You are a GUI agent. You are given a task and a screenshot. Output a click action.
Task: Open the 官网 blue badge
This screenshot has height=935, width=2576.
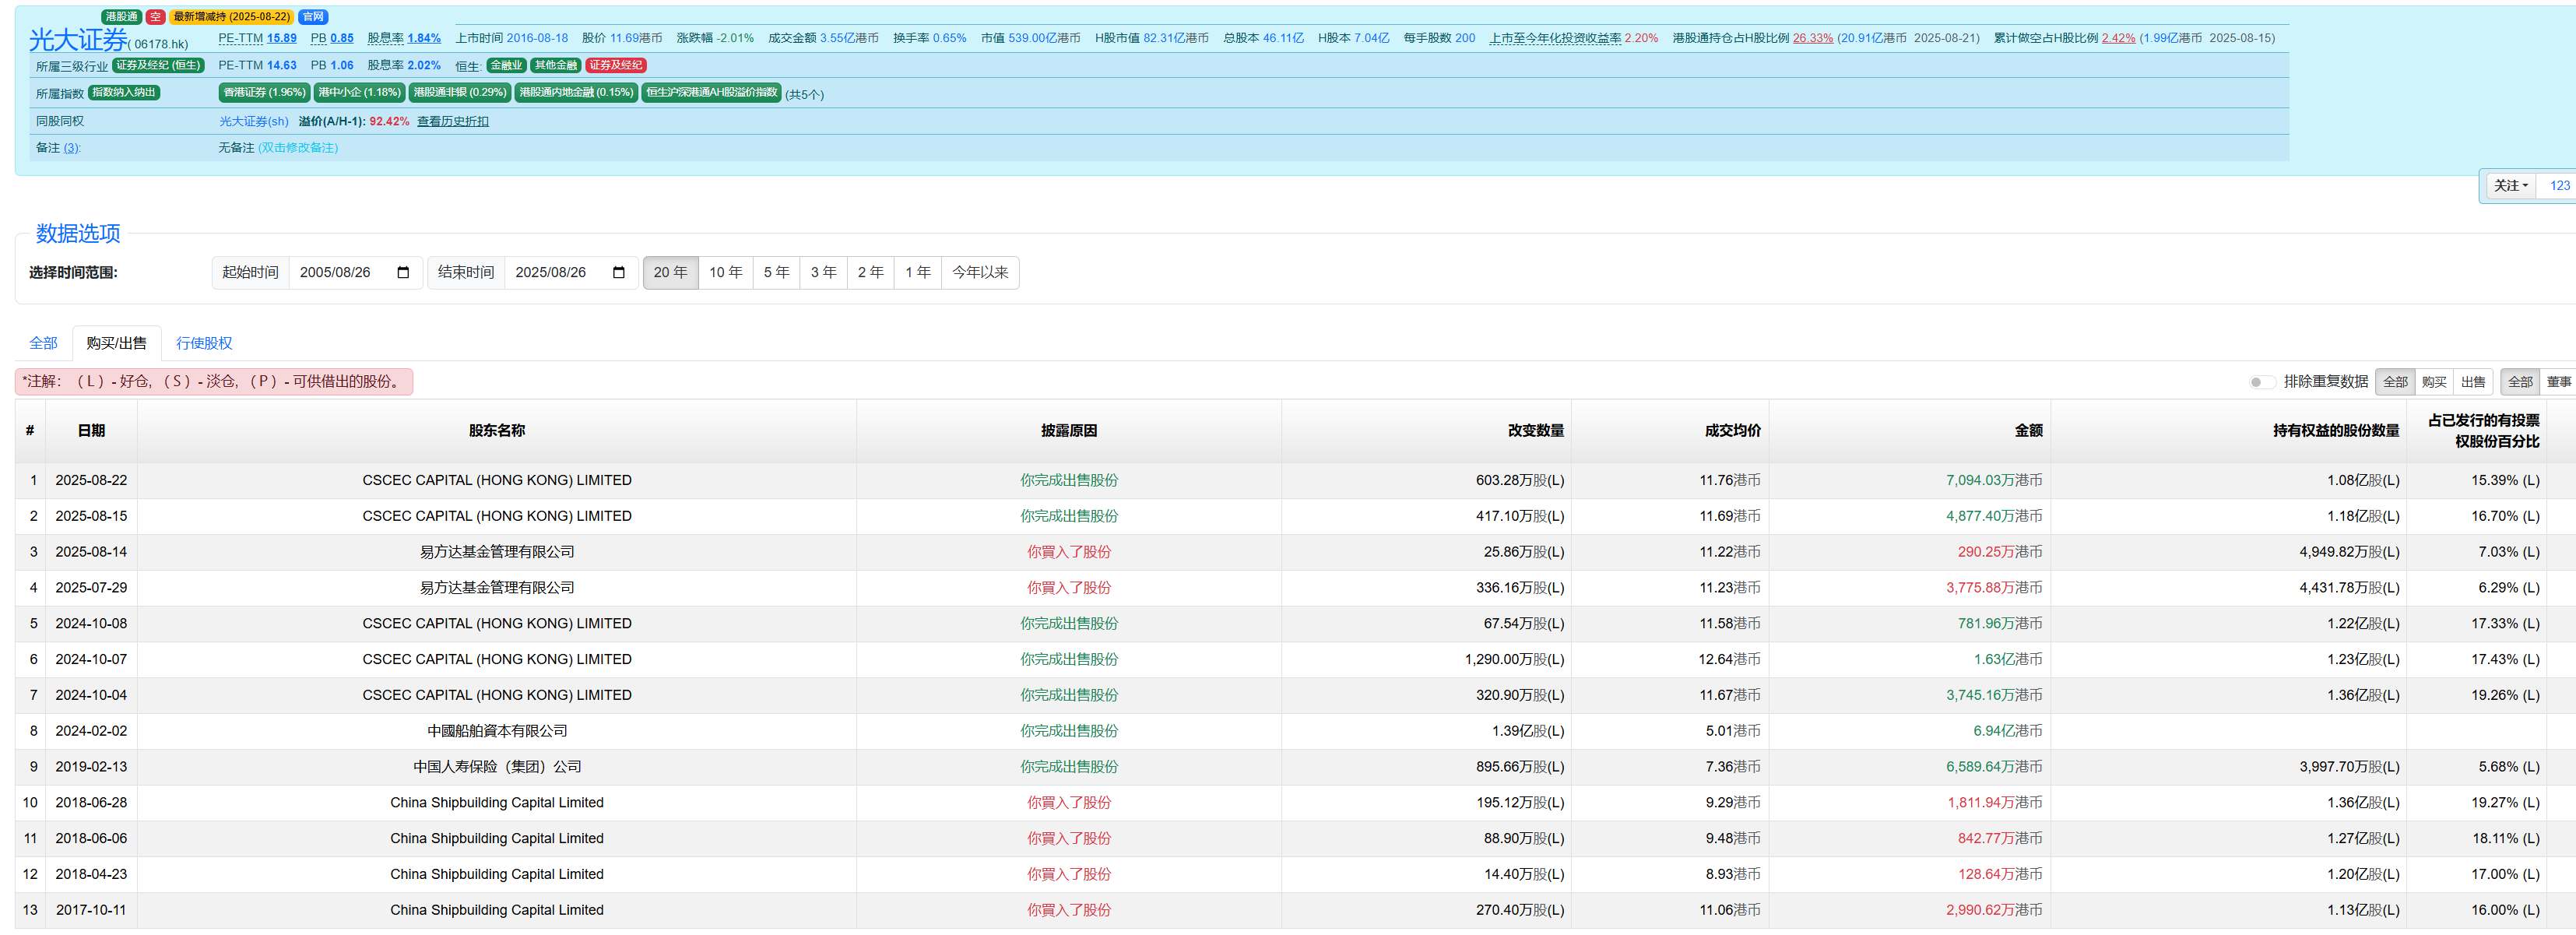click(x=313, y=17)
